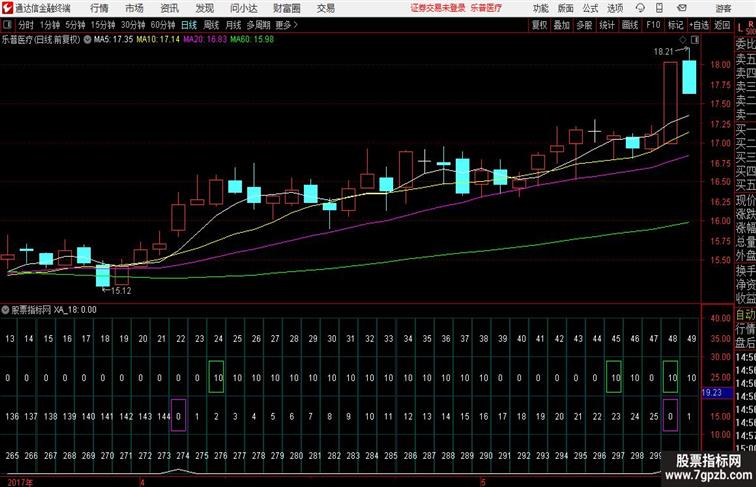The width and height of the screenshot is (756, 487).
Task: Open the mobile phone icon
Action: 659,8
